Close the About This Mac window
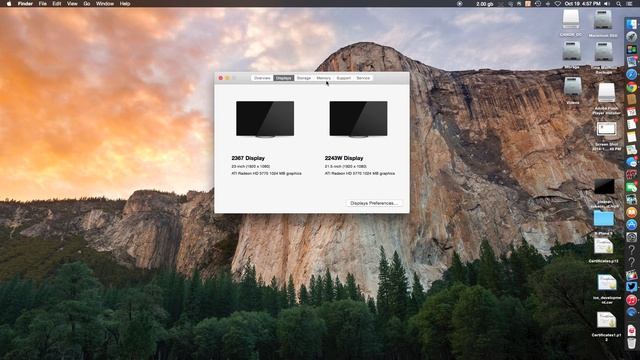The width and height of the screenshot is (640, 360). point(220,78)
